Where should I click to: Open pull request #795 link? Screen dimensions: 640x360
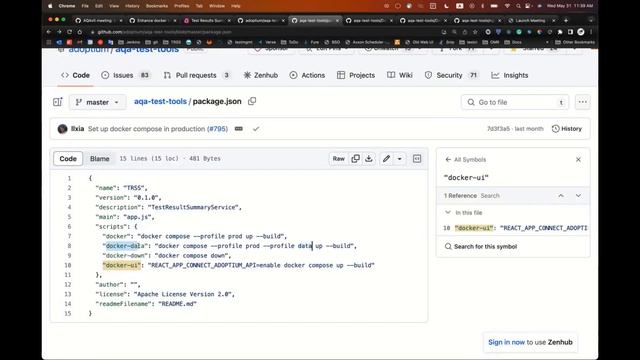(x=217, y=129)
